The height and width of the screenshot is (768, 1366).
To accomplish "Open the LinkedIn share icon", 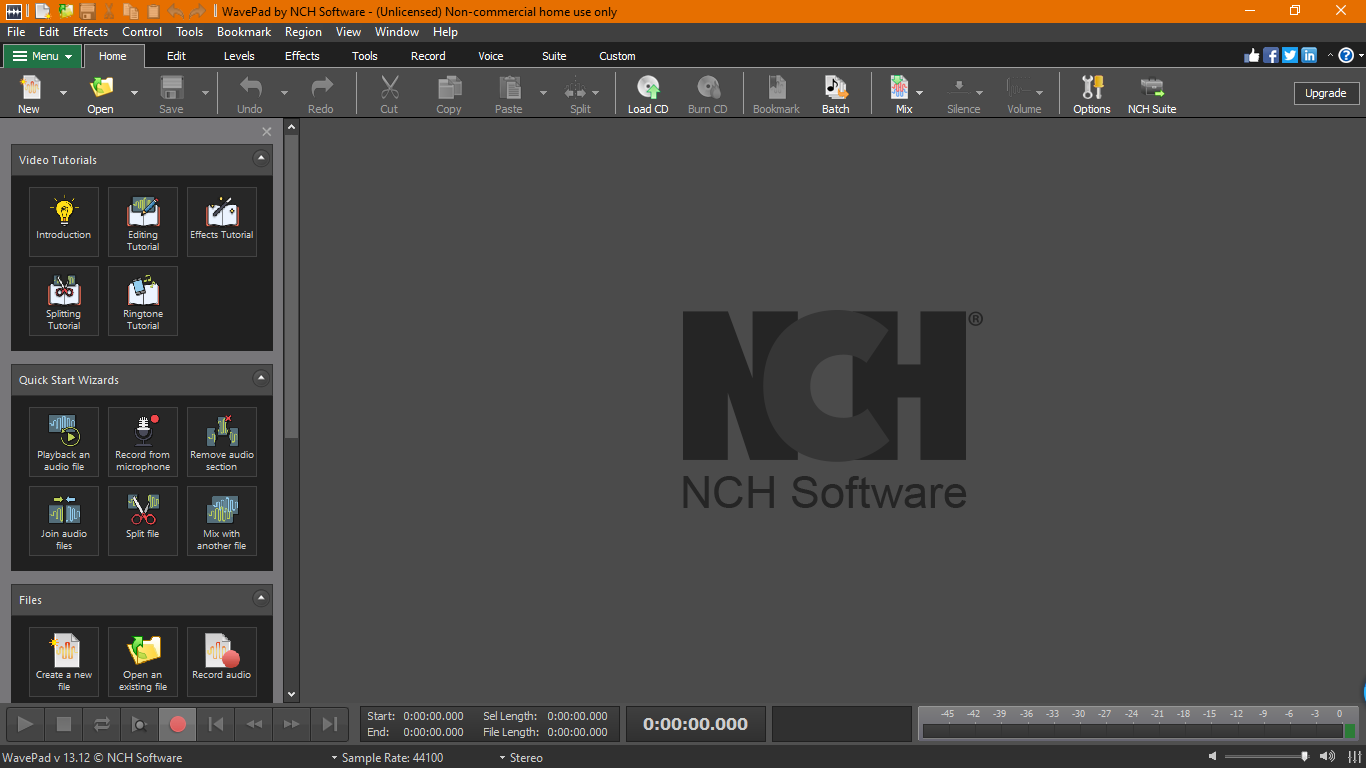I will 1309,56.
